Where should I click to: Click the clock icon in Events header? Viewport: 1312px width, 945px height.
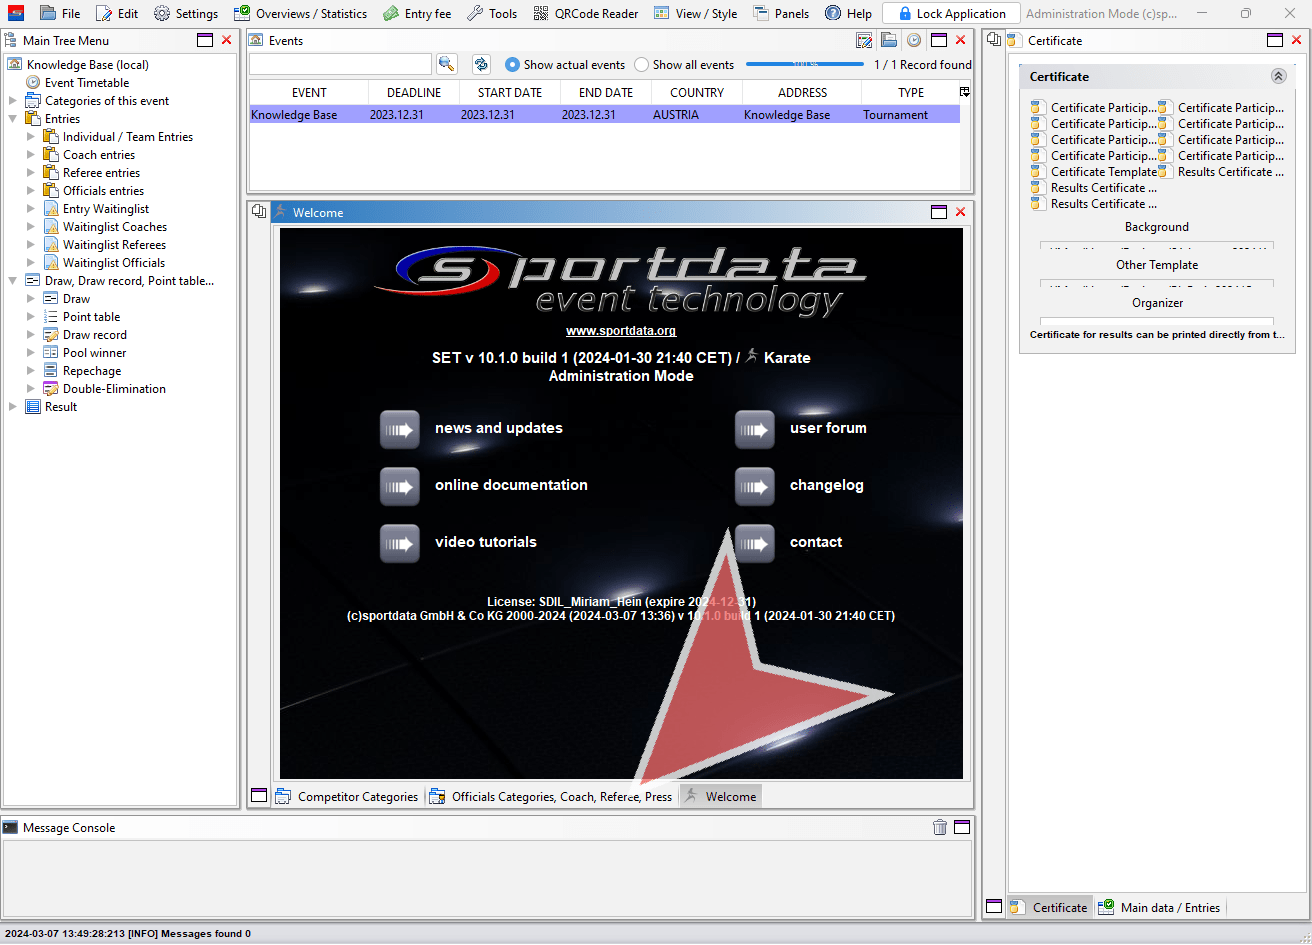(x=913, y=40)
